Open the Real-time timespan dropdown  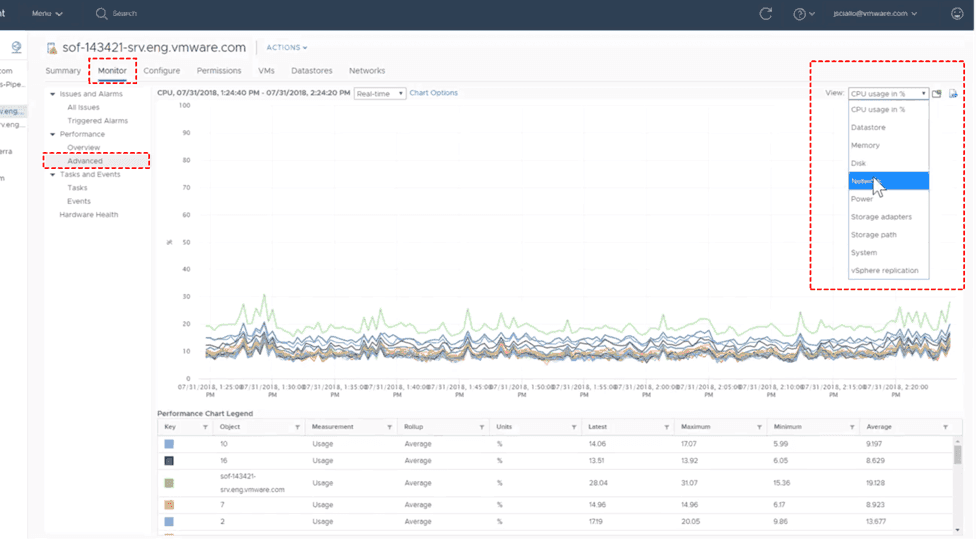click(x=379, y=93)
